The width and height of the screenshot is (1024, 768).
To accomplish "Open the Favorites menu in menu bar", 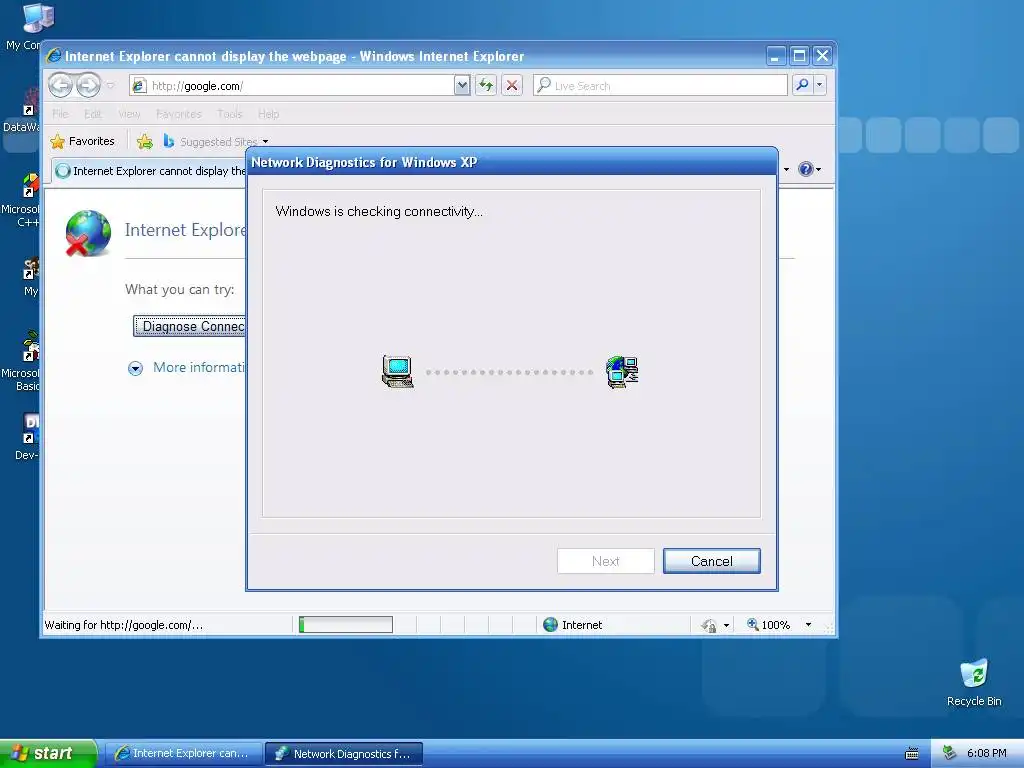I will tap(178, 114).
